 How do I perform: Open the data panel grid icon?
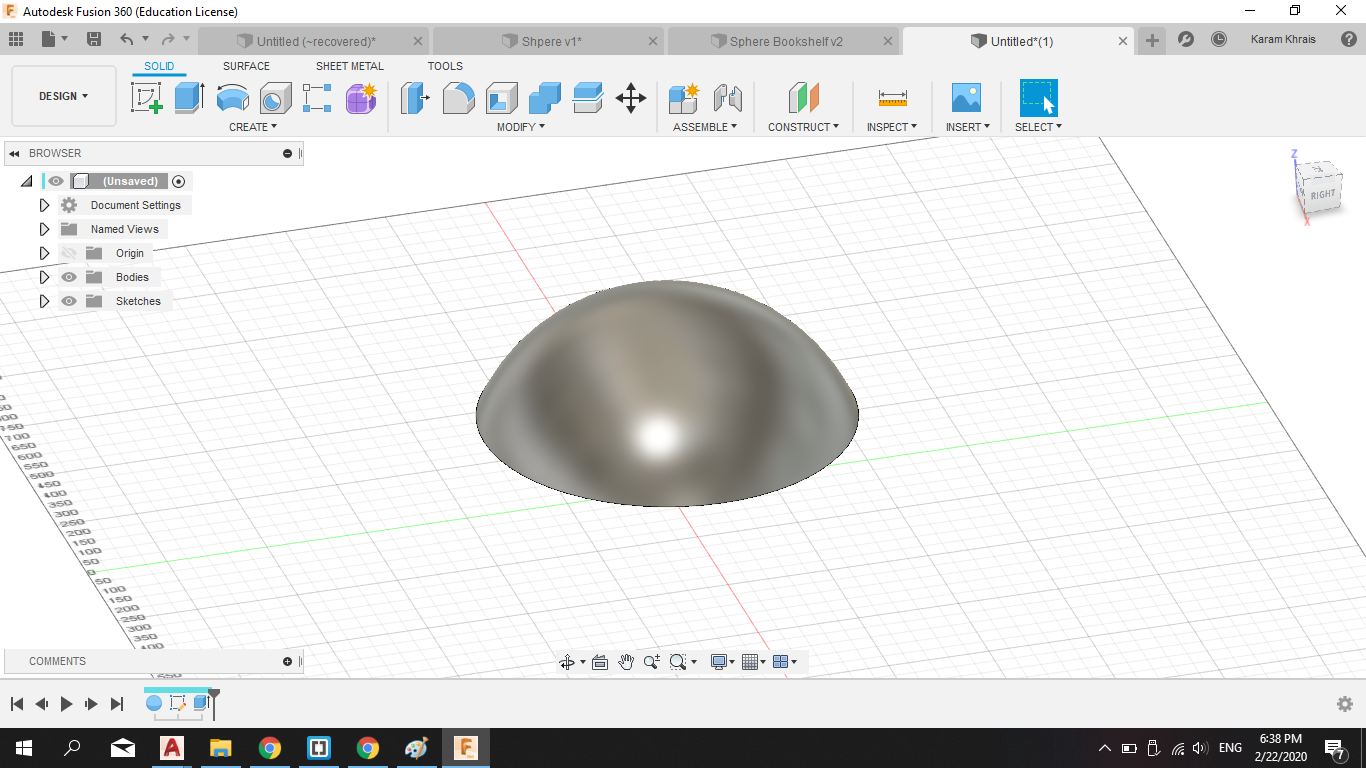[16, 39]
